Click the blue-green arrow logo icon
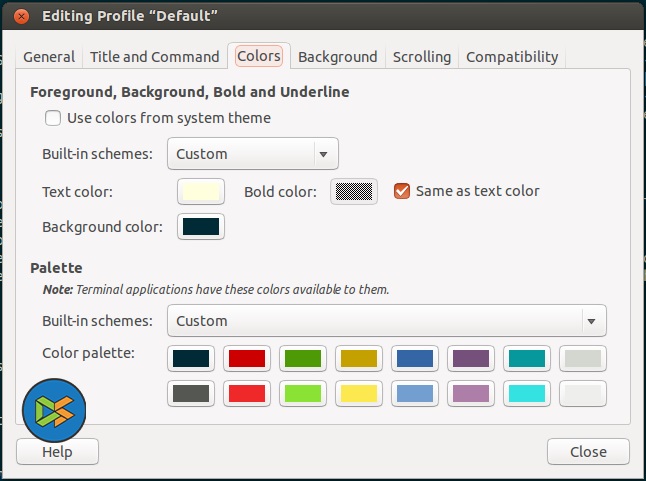Image resolution: width=646 pixels, height=481 pixels. (51, 411)
